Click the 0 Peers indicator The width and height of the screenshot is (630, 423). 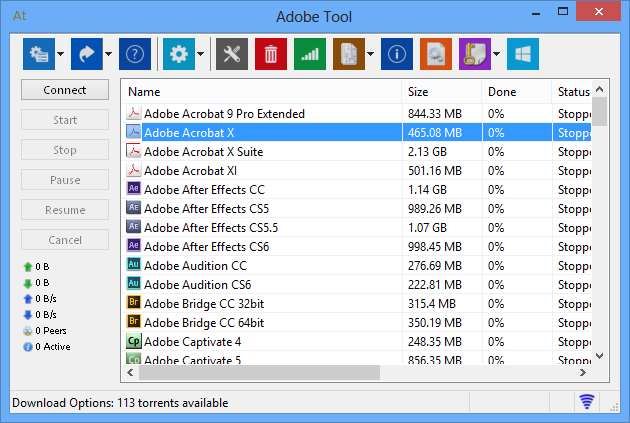click(45, 331)
